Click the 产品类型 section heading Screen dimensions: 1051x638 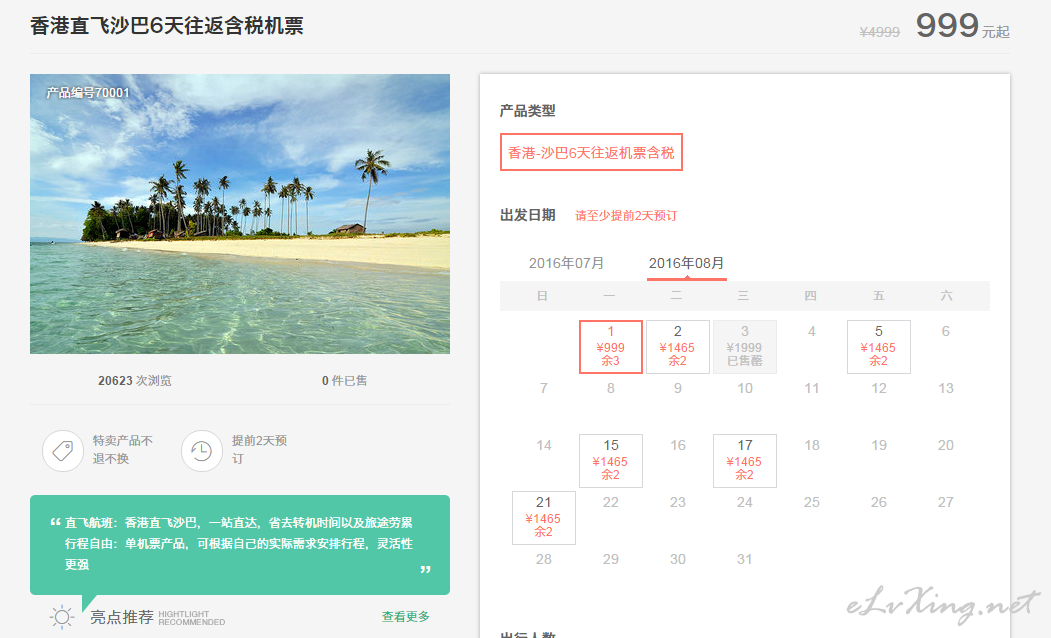pos(528,111)
